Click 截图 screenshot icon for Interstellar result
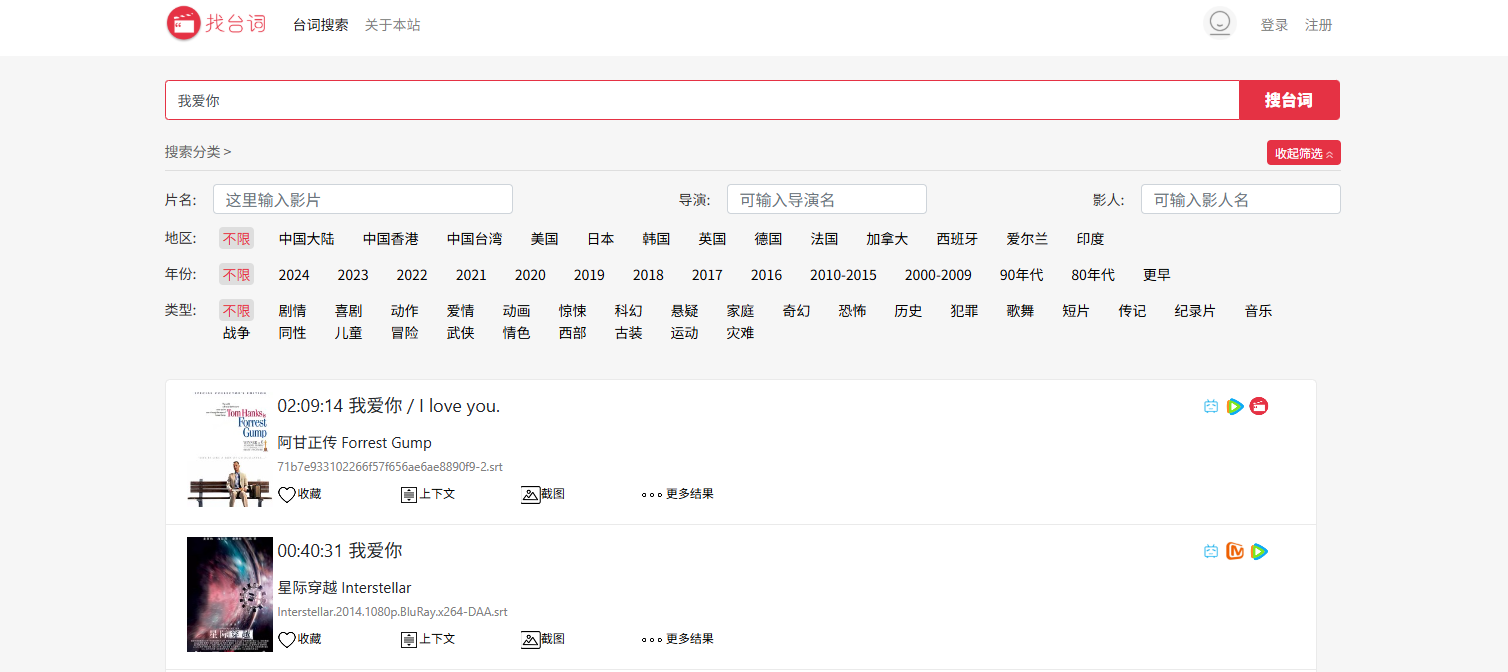 pos(531,639)
